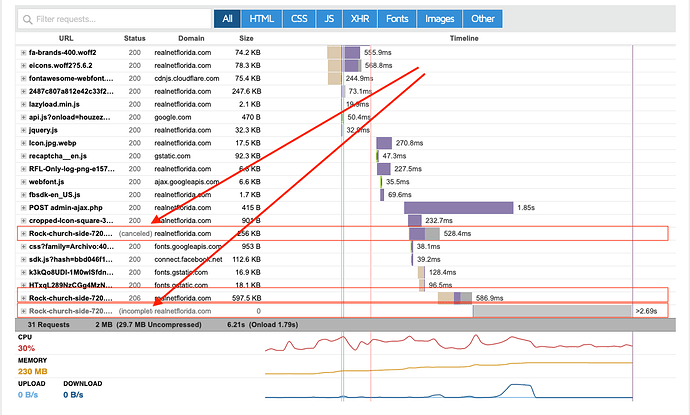
Task: Select the JS filter tab
Action: (329, 19)
